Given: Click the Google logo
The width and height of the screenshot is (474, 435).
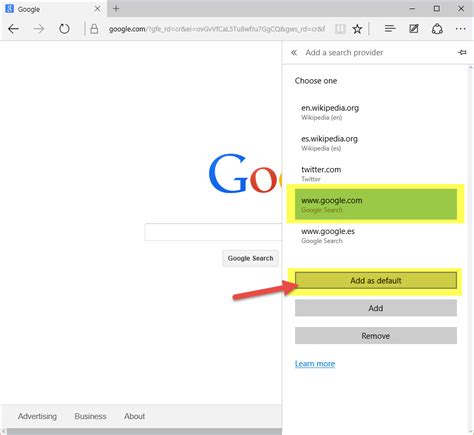Looking at the screenshot, I should (x=245, y=174).
